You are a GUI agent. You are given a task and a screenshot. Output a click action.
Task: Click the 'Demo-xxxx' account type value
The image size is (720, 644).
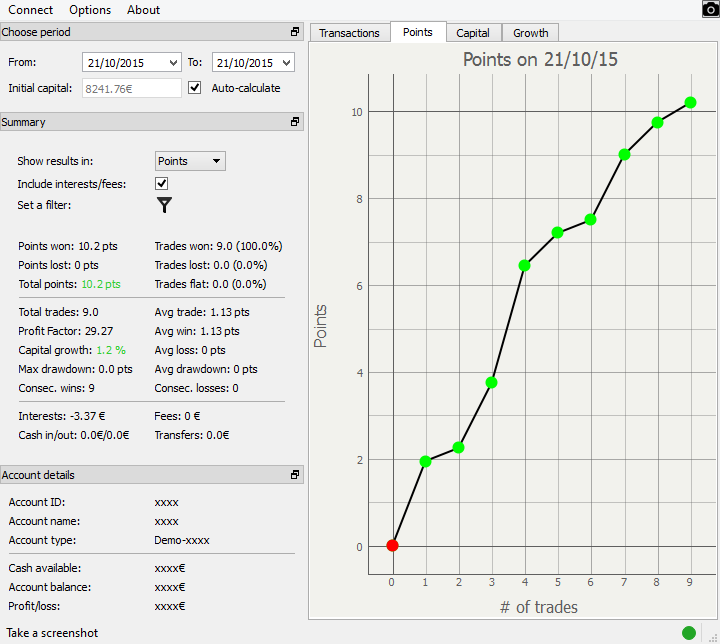click(182, 540)
